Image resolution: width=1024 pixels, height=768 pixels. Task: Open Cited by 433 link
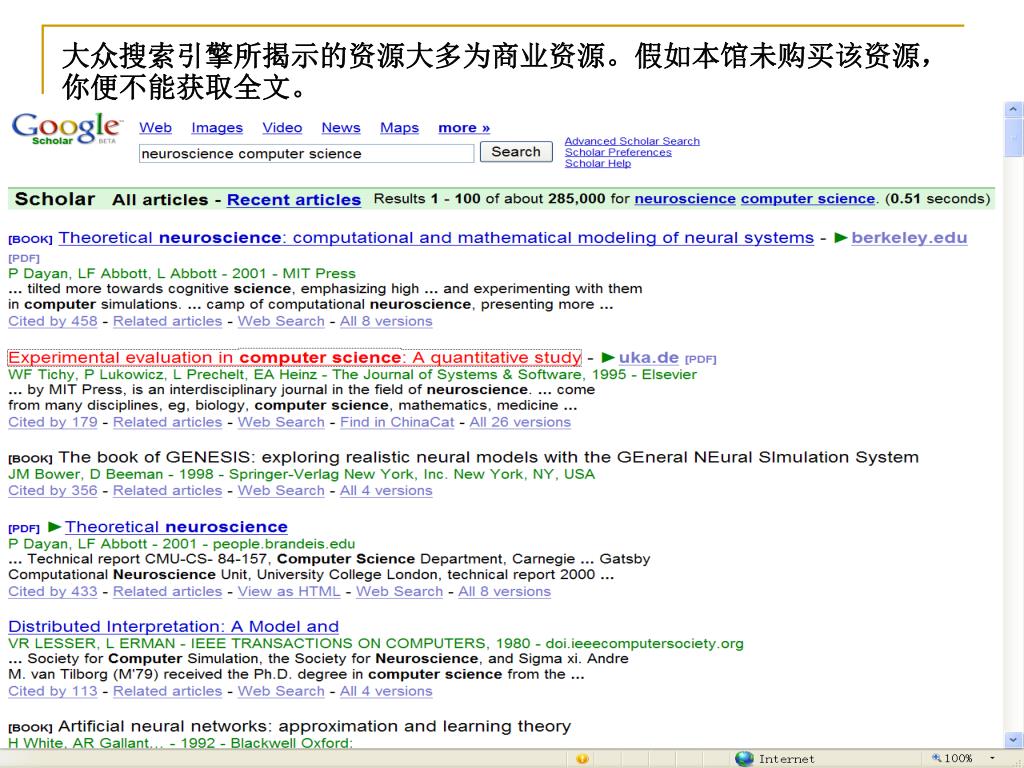53,591
